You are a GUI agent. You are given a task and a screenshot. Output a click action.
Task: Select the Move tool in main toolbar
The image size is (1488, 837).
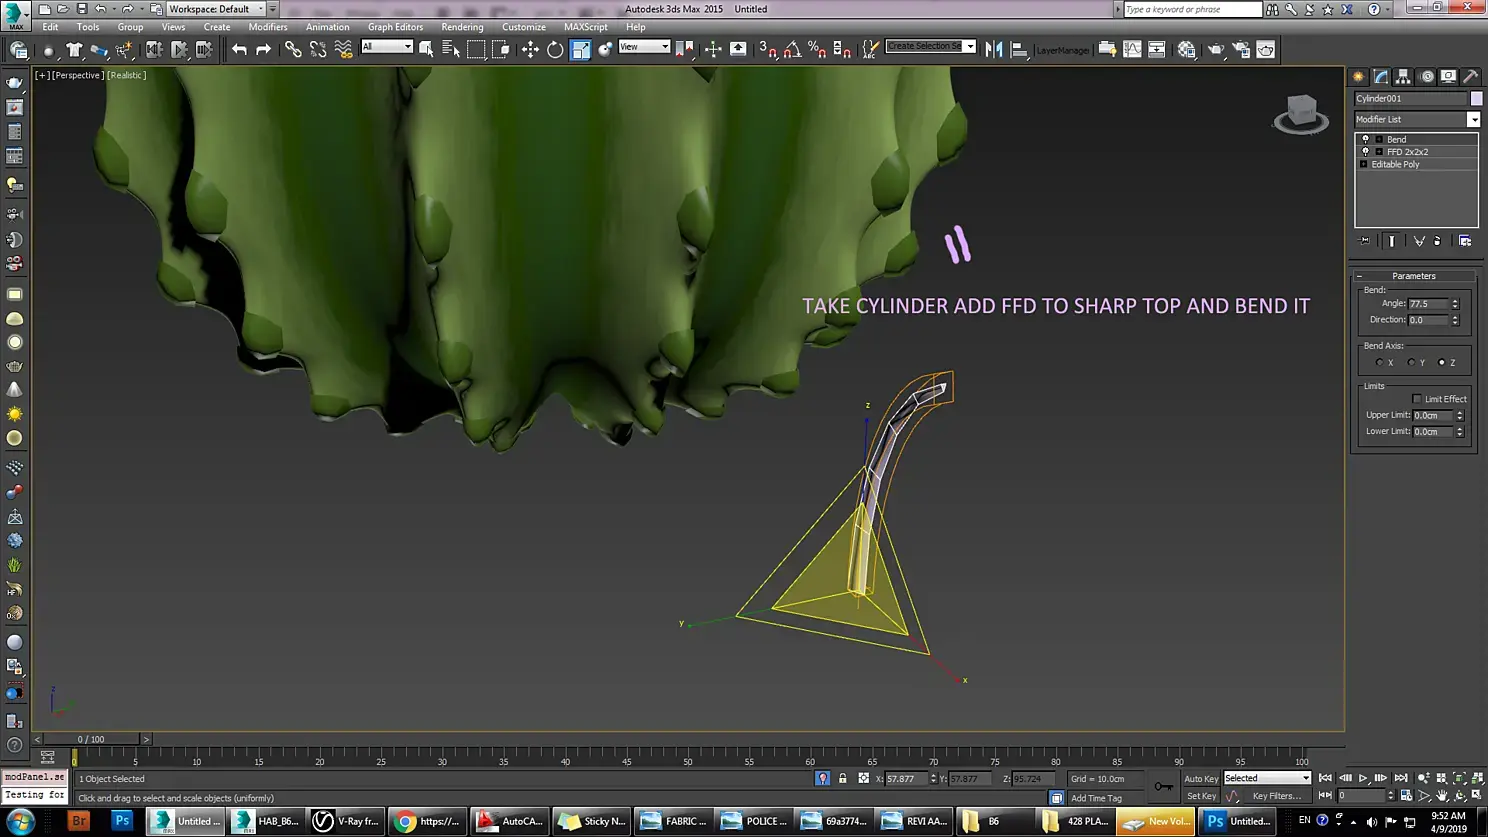point(530,49)
